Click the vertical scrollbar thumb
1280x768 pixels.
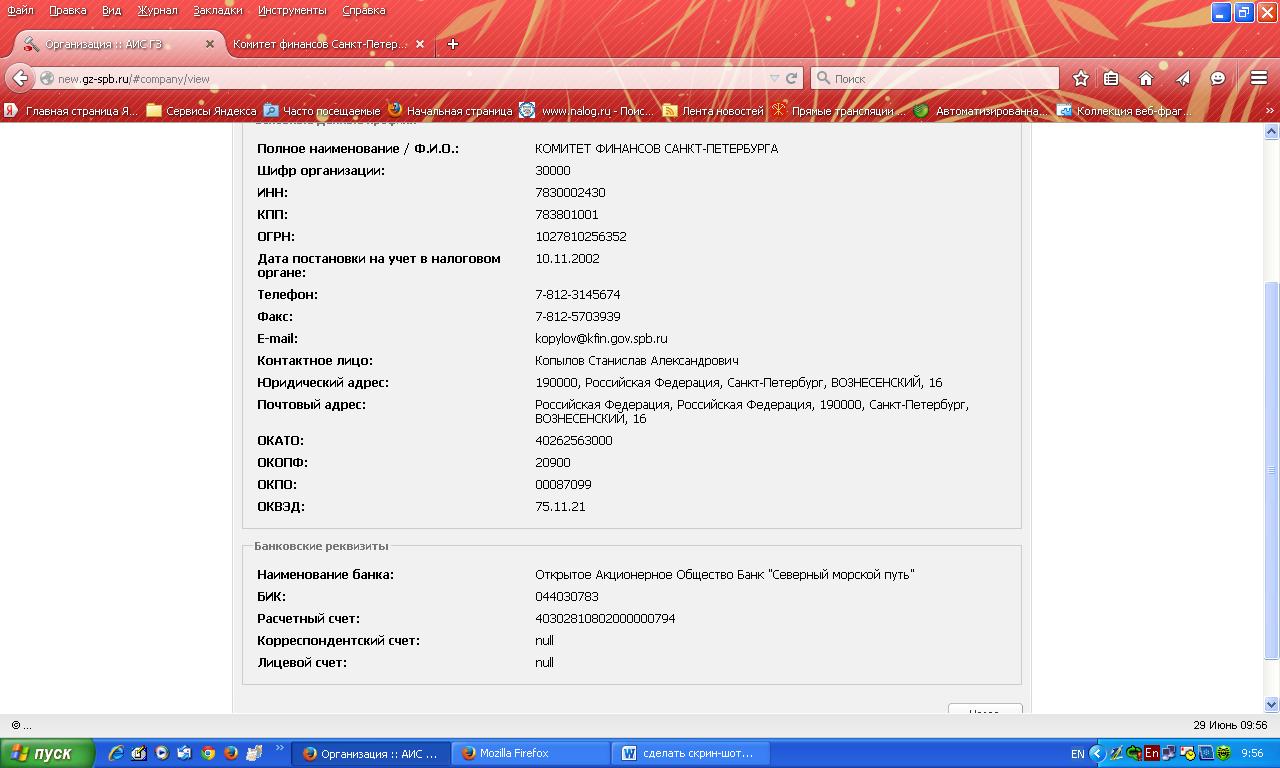pos(1272,470)
